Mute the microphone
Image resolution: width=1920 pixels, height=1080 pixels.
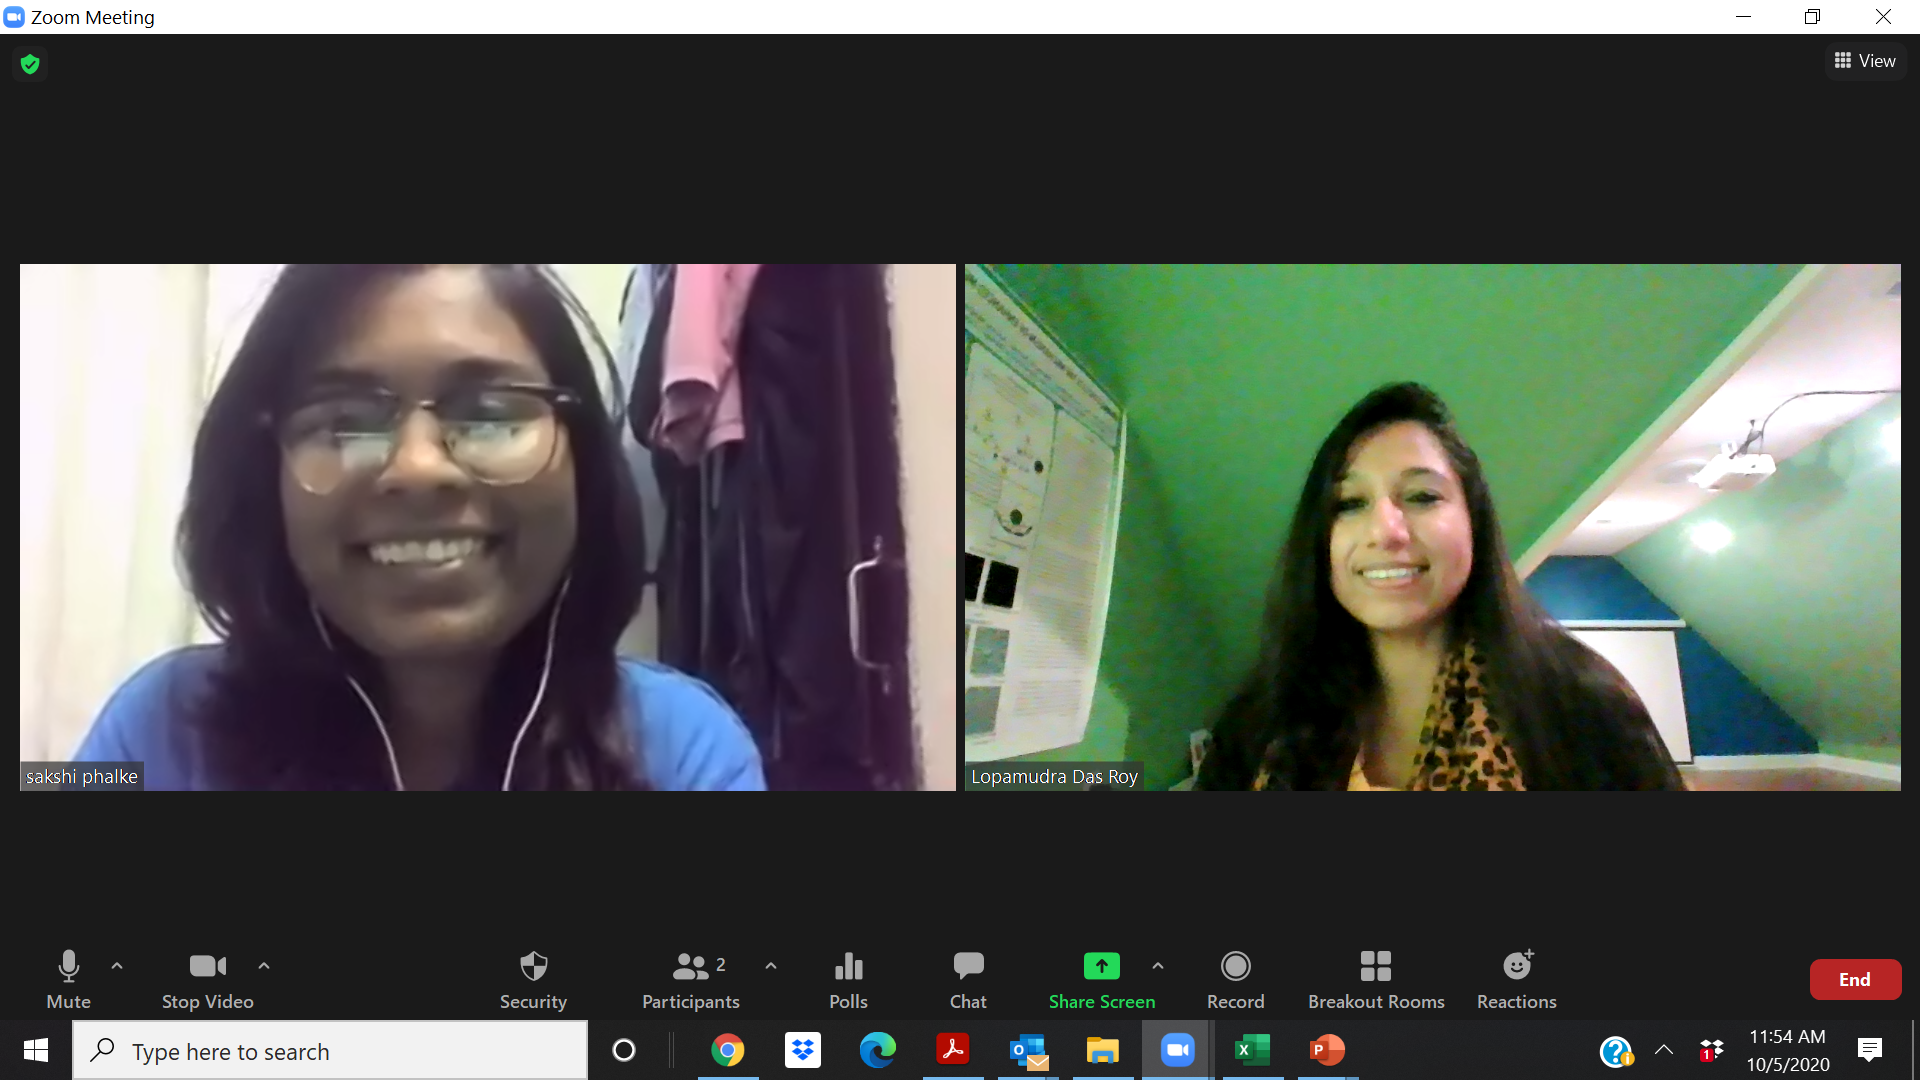pyautogui.click(x=68, y=978)
